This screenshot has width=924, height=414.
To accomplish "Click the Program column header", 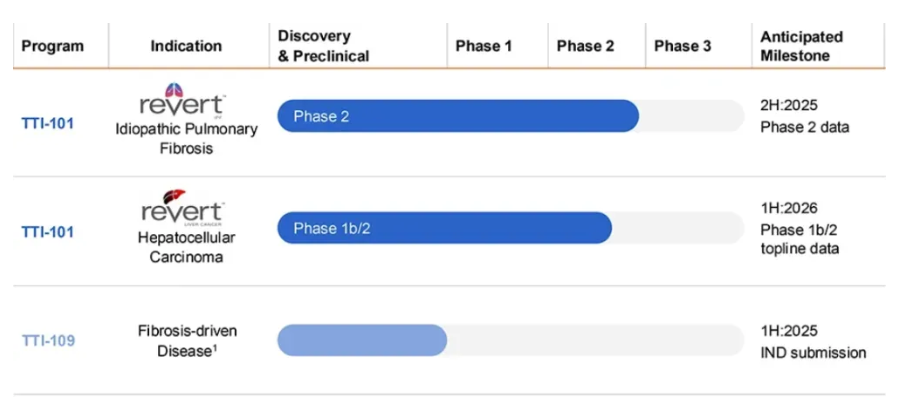I will click(x=52, y=46).
